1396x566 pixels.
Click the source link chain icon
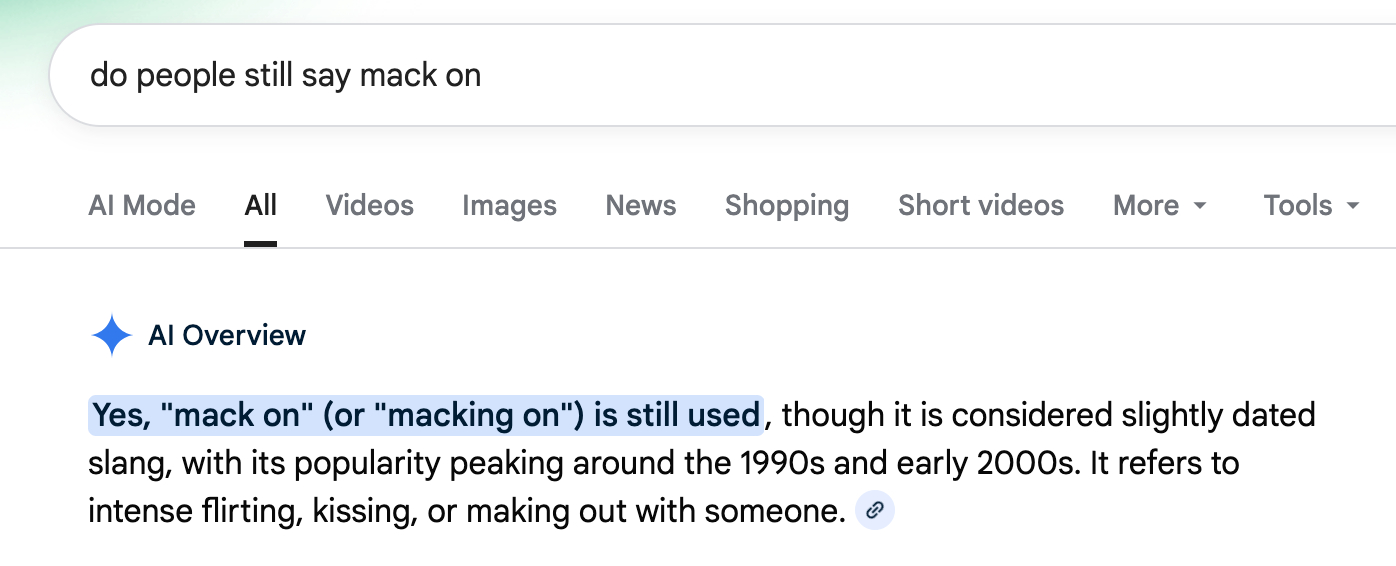tap(875, 511)
